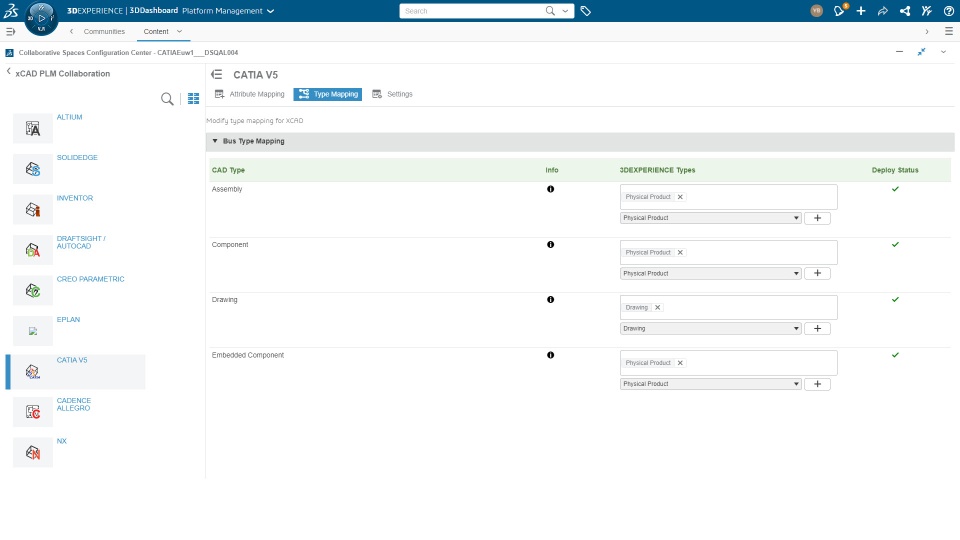
Task: Open the Communities tab
Action: [104, 31]
